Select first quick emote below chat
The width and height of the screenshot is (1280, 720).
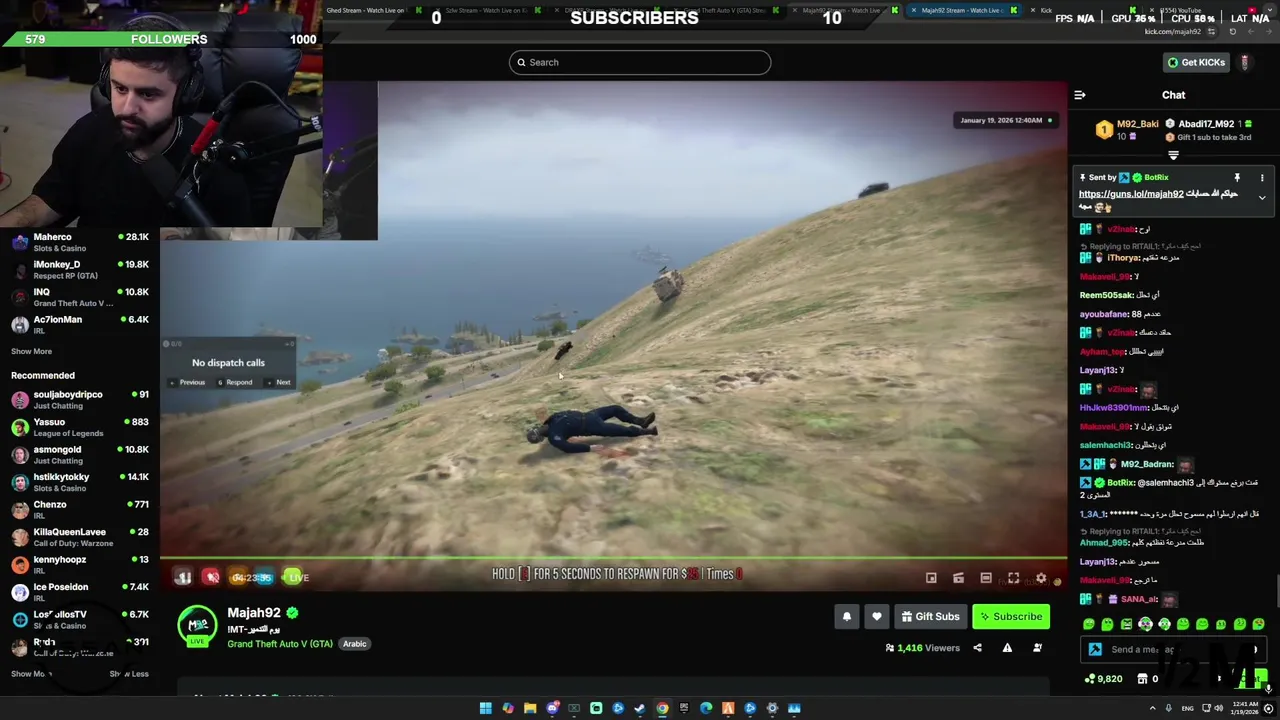[x=1089, y=624]
